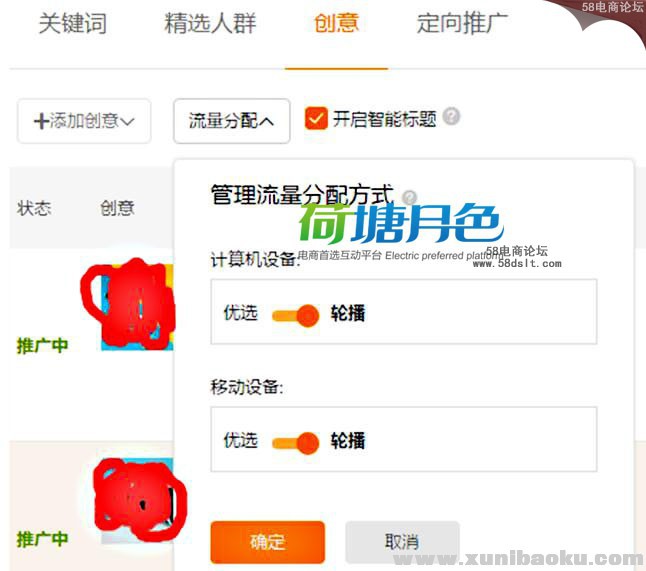Click first row's 推广中 status
Image resolution: width=646 pixels, height=571 pixels.
pyautogui.click(x=42, y=346)
